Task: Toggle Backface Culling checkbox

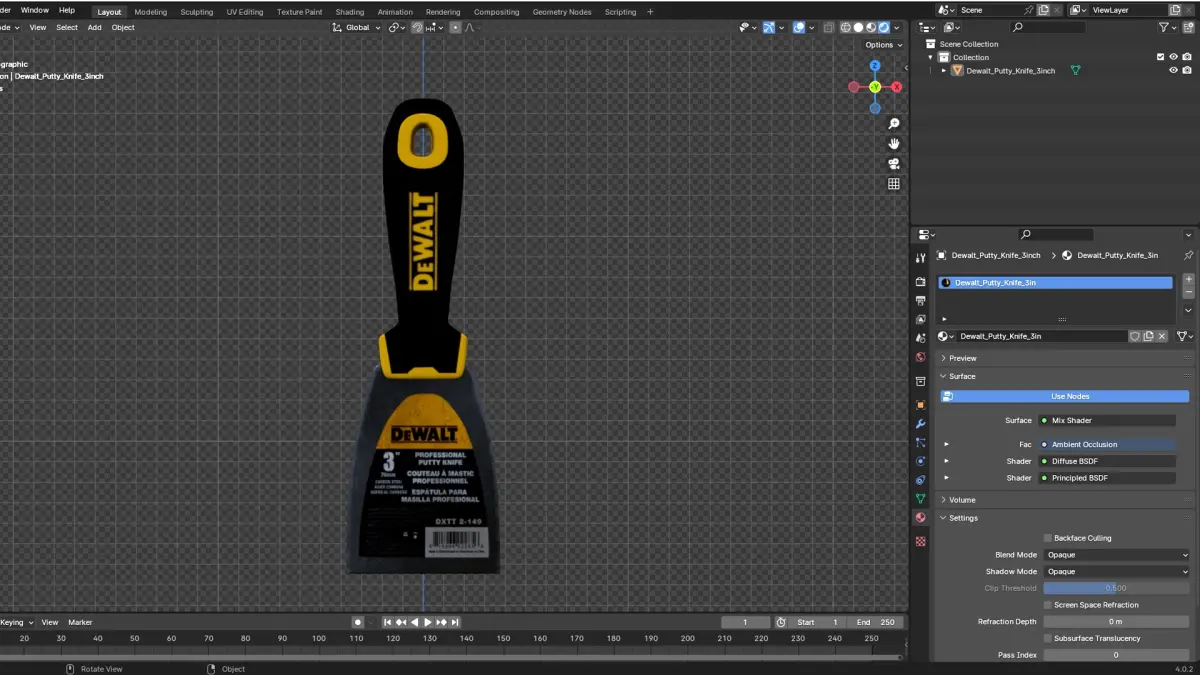Action: tap(1047, 538)
